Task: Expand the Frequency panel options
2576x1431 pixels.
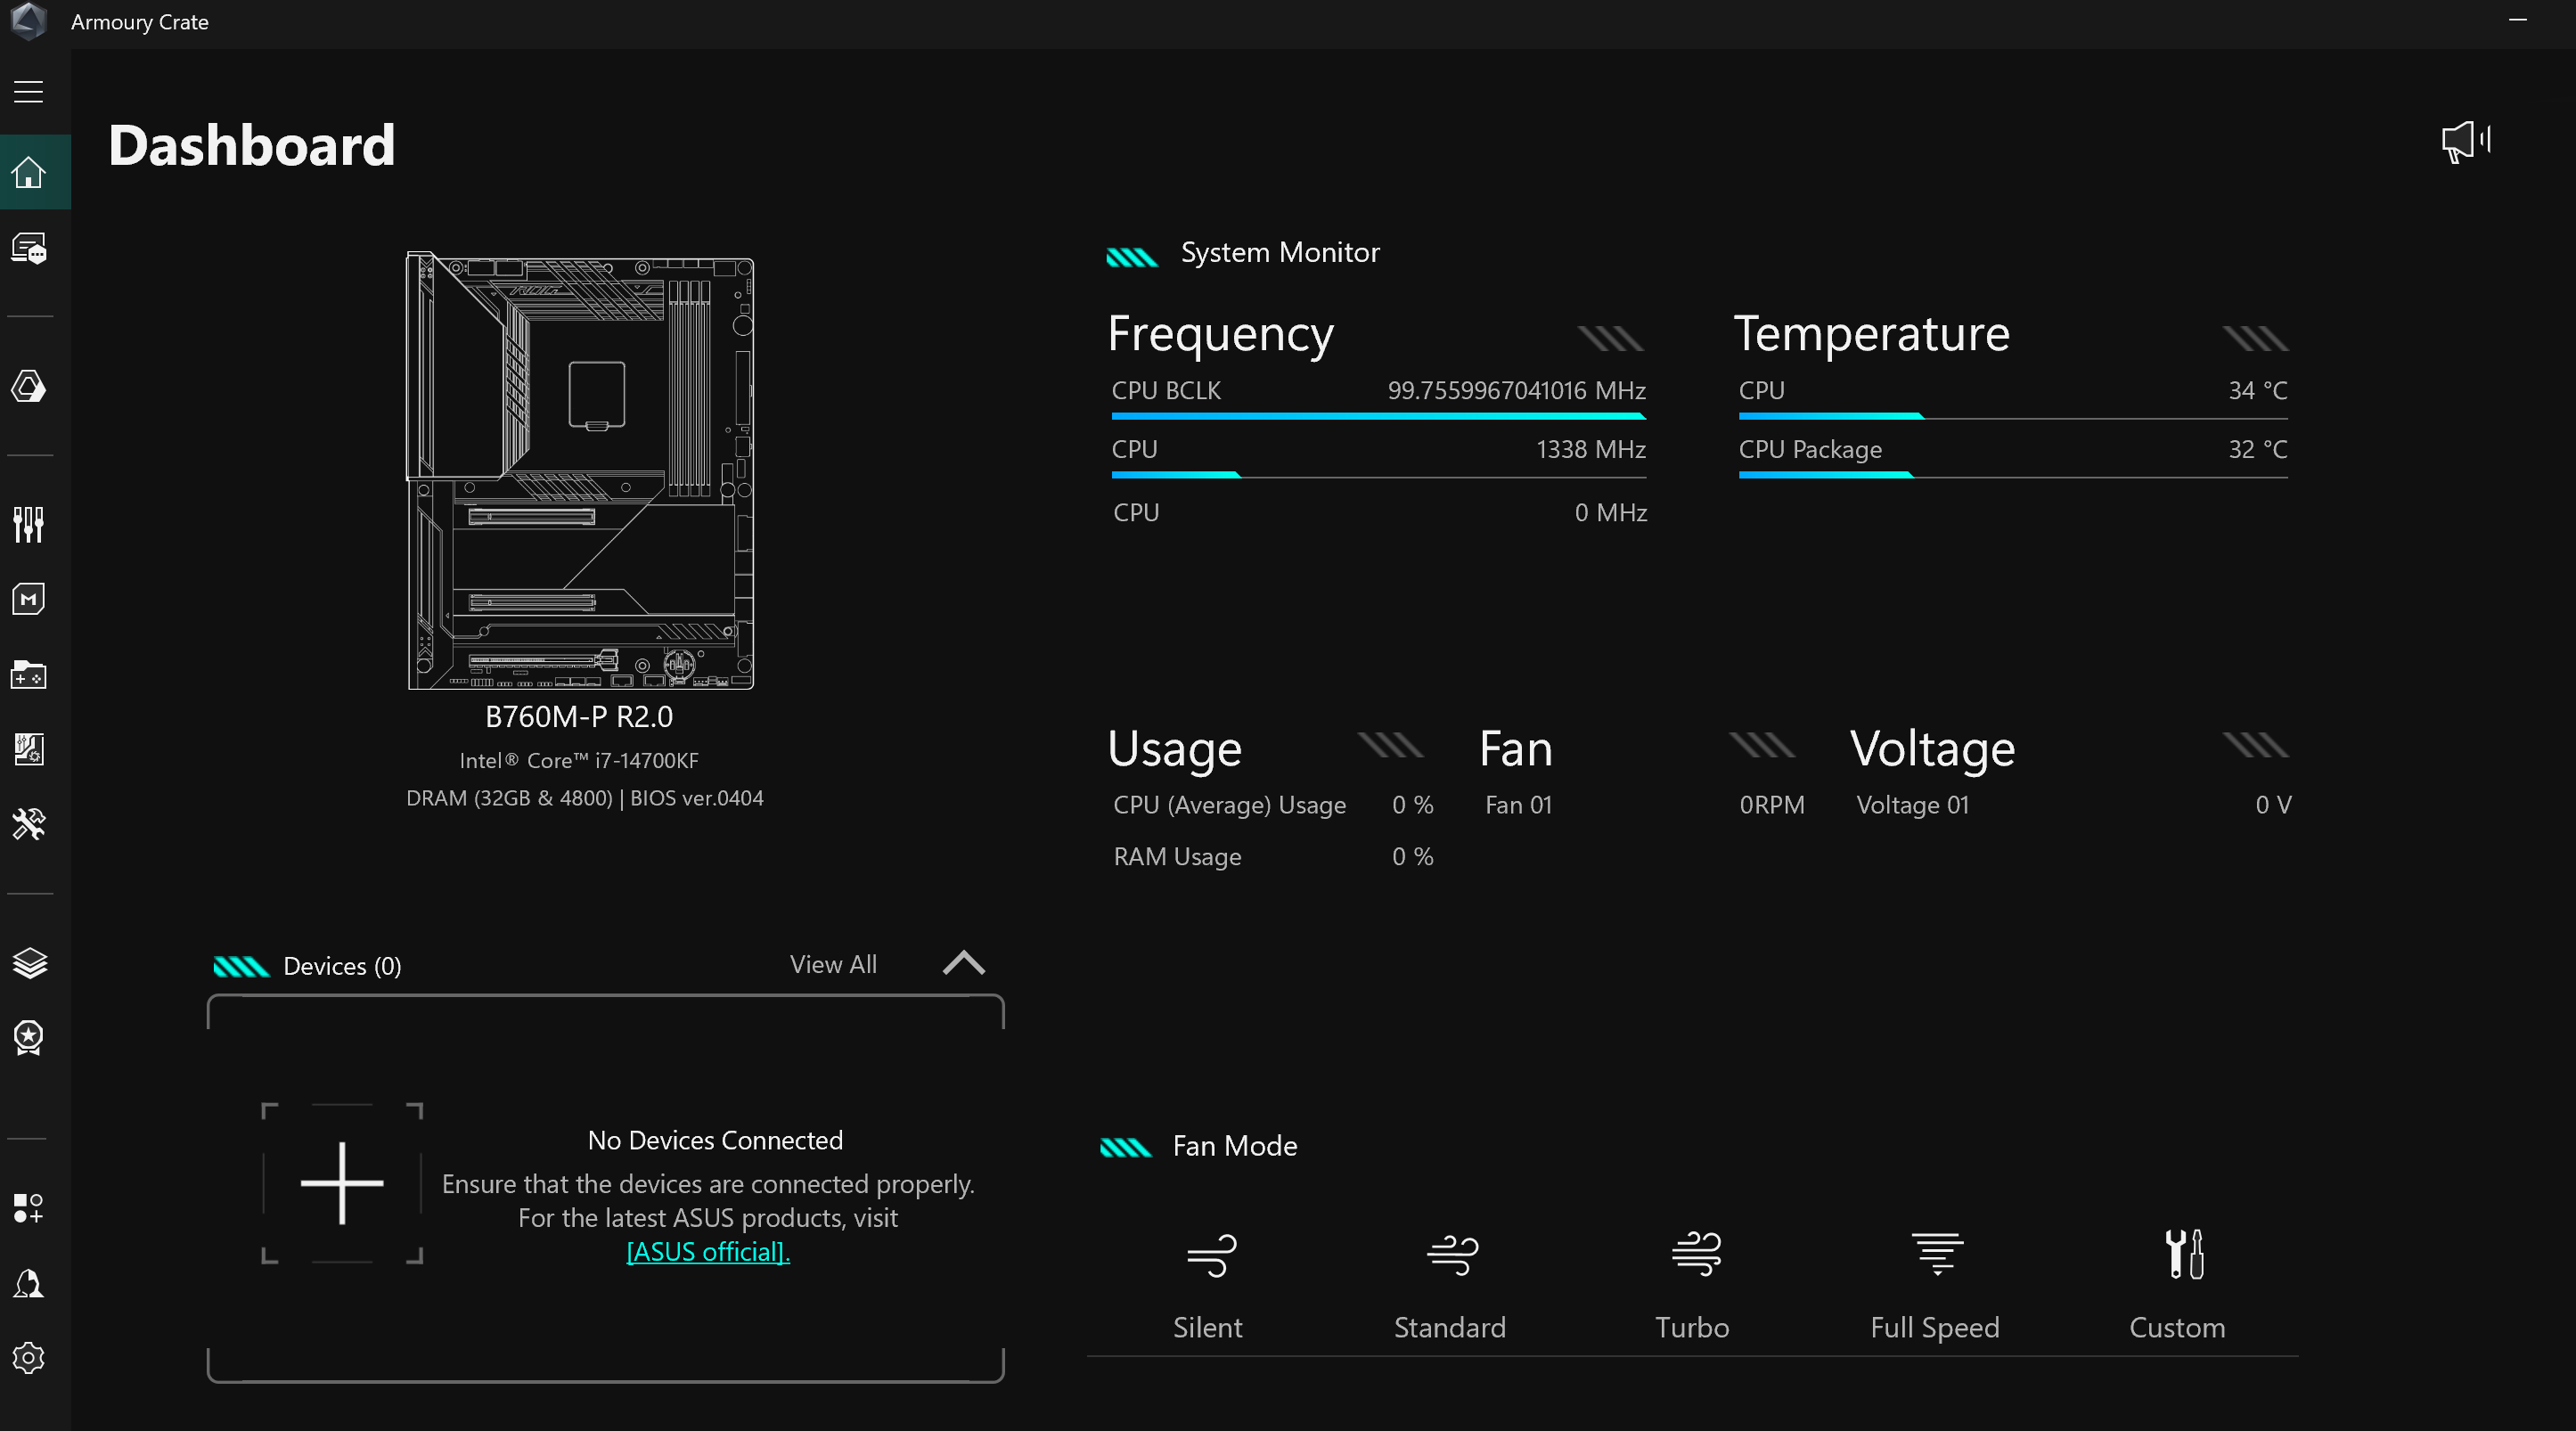Action: click(x=1610, y=339)
